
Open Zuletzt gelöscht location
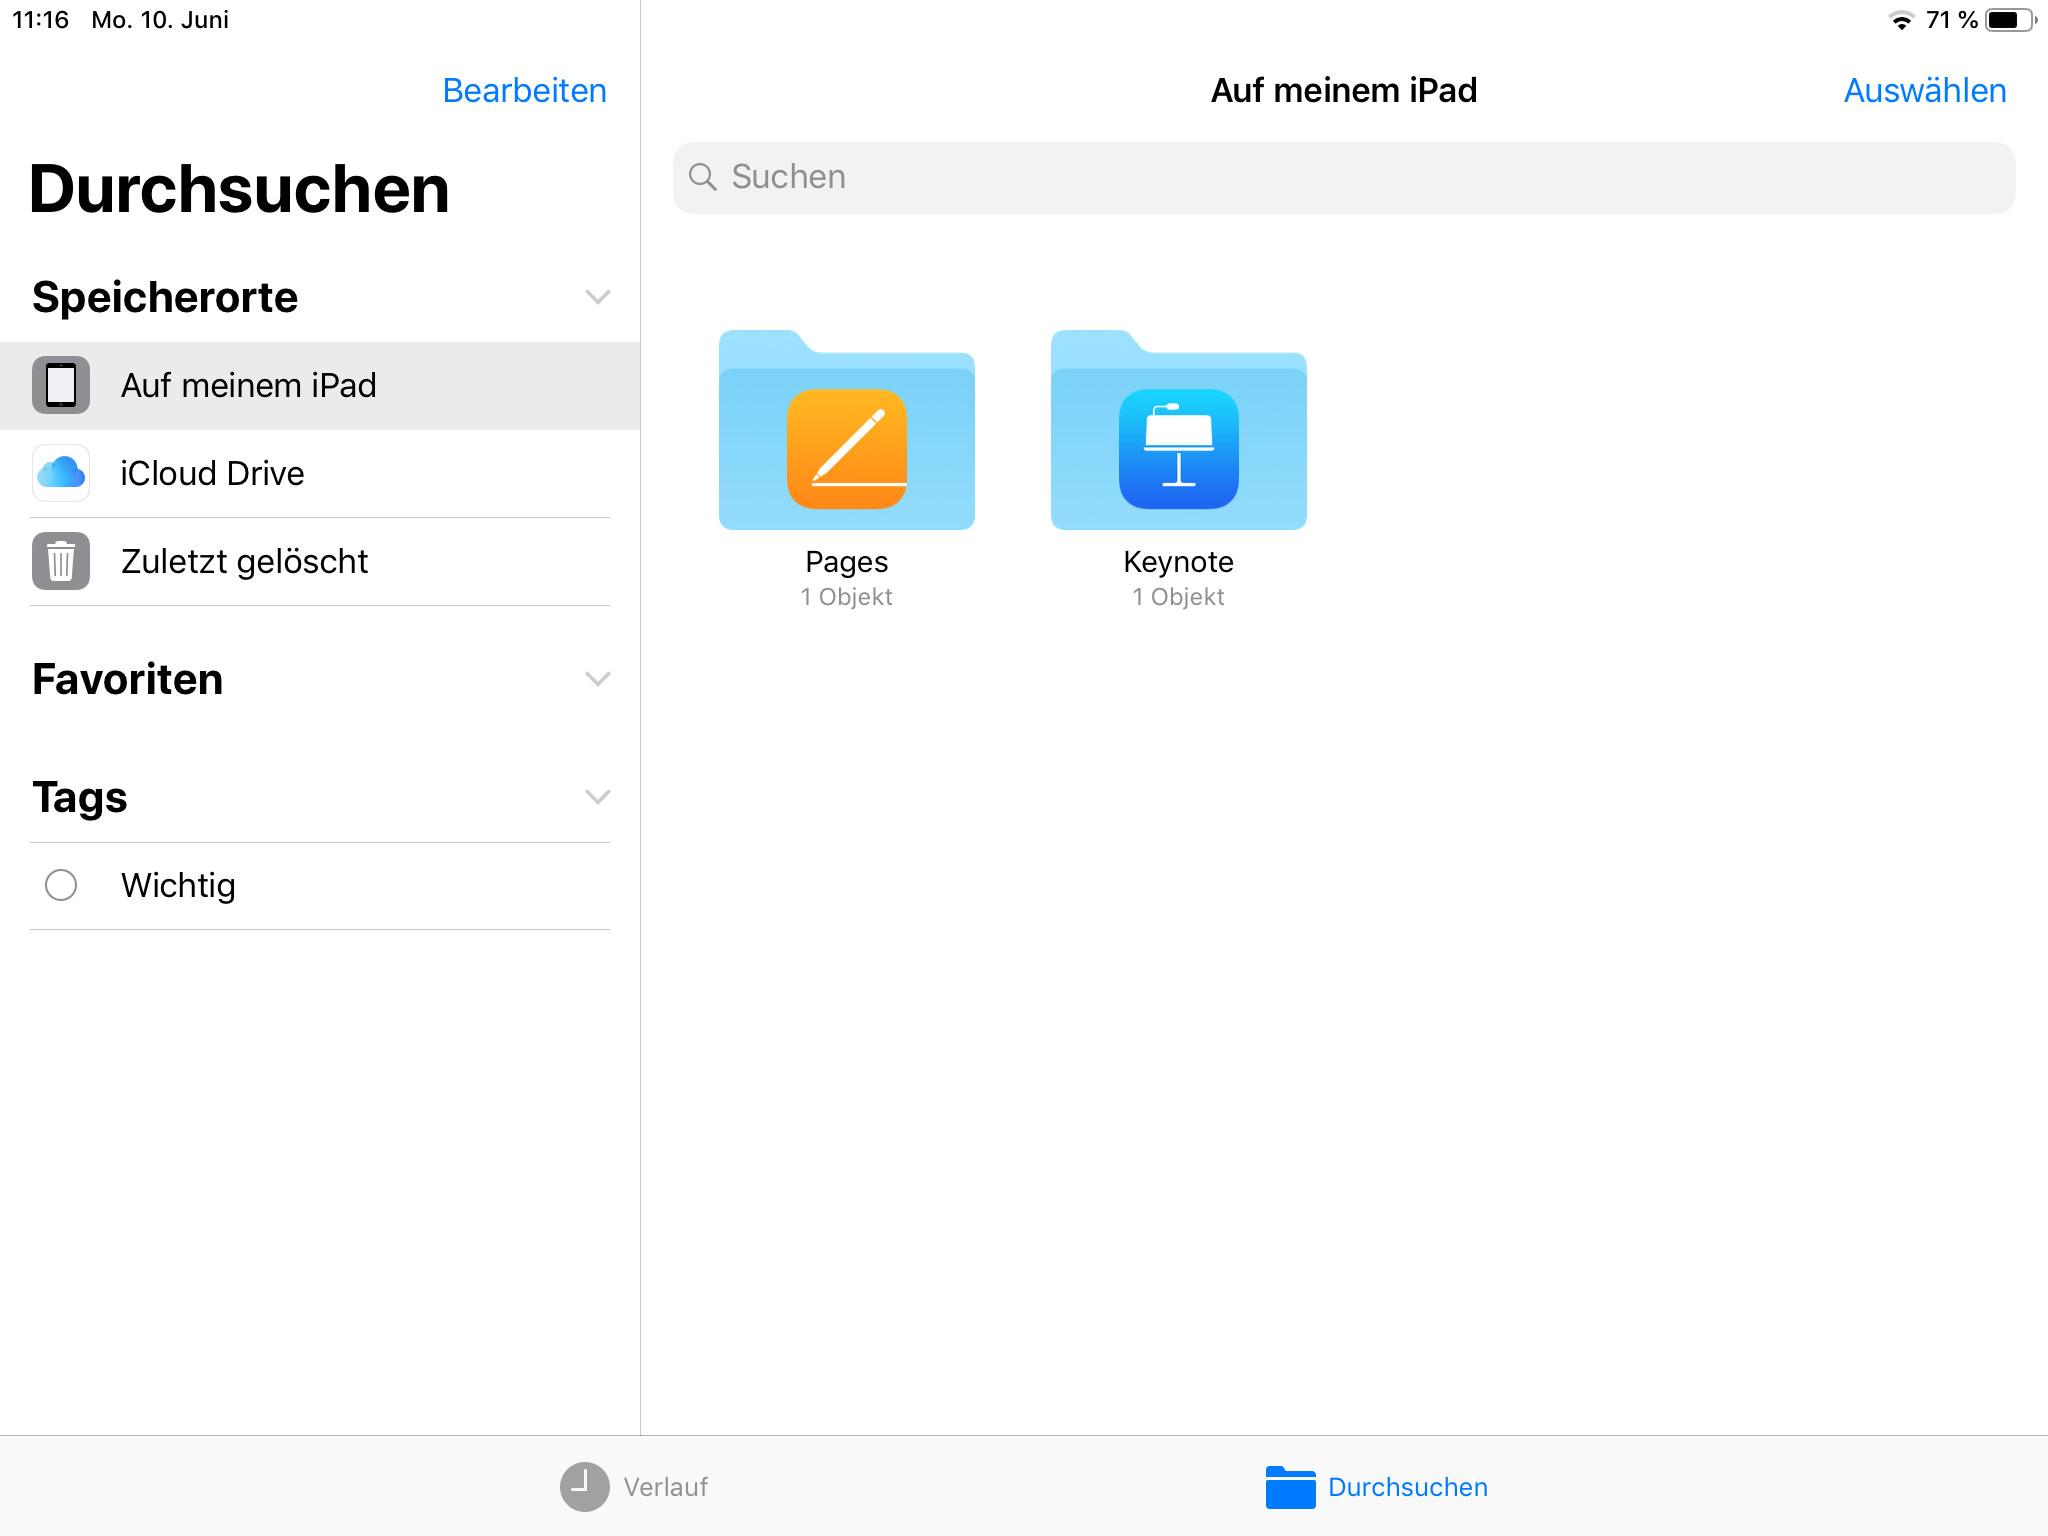point(244,561)
